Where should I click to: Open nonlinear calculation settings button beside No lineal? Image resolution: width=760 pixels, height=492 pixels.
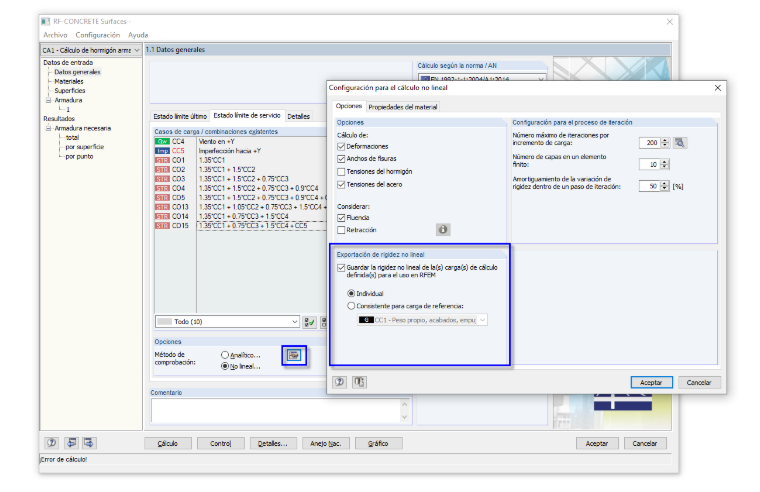[x=294, y=355]
